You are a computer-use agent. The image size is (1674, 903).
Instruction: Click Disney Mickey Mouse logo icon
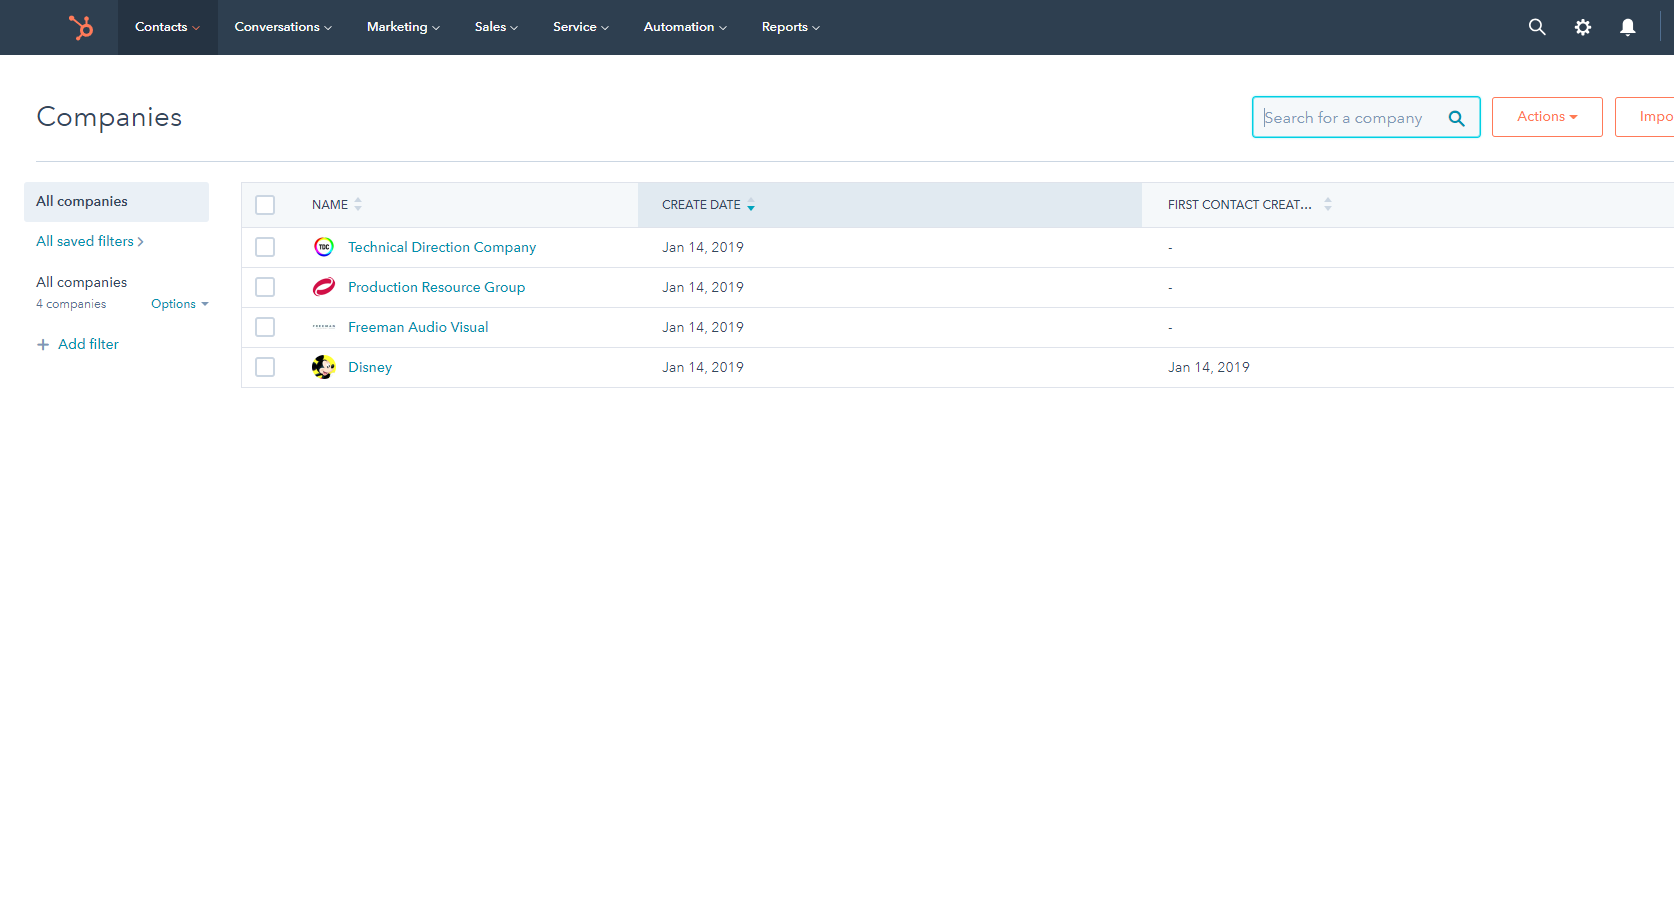coord(324,367)
